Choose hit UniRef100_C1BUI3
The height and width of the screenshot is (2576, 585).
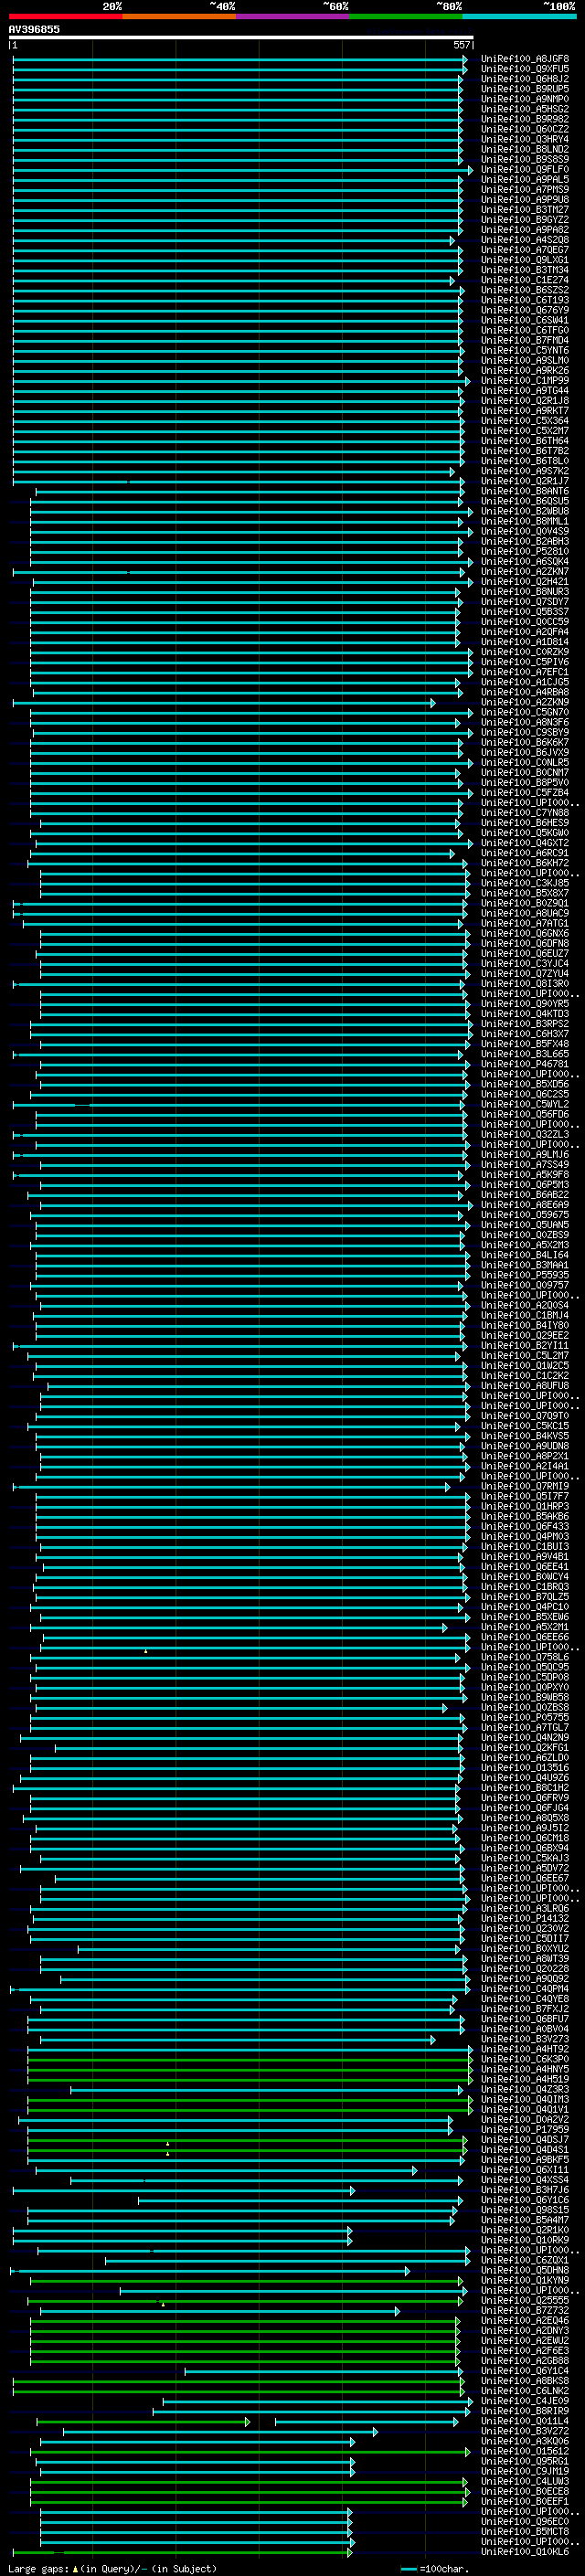pyautogui.click(x=525, y=1547)
